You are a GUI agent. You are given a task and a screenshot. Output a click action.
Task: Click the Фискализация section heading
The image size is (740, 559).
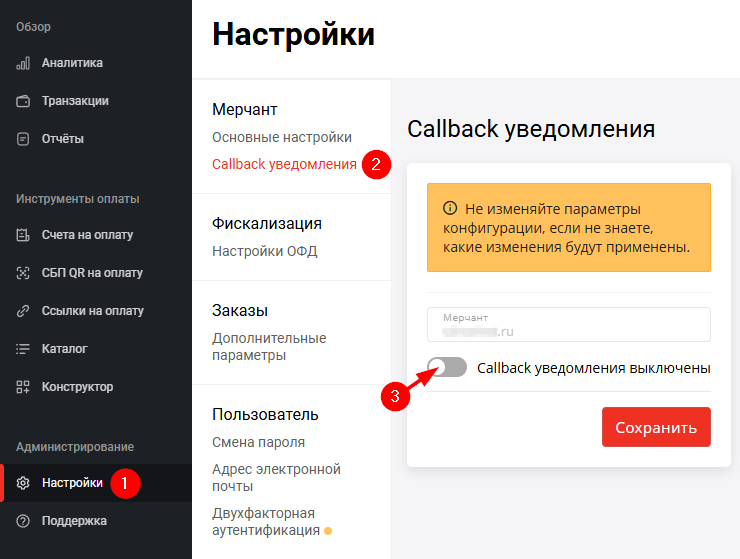tap(267, 223)
